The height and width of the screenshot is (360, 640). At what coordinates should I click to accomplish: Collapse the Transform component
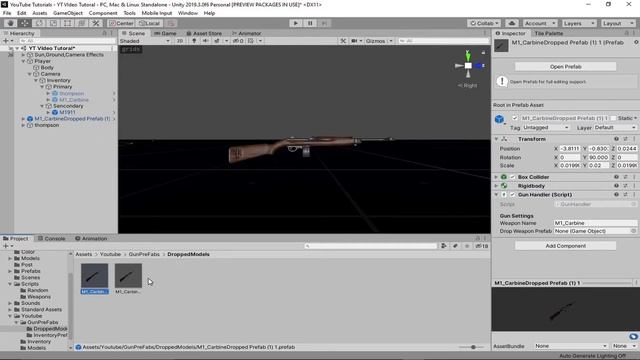[496, 139]
